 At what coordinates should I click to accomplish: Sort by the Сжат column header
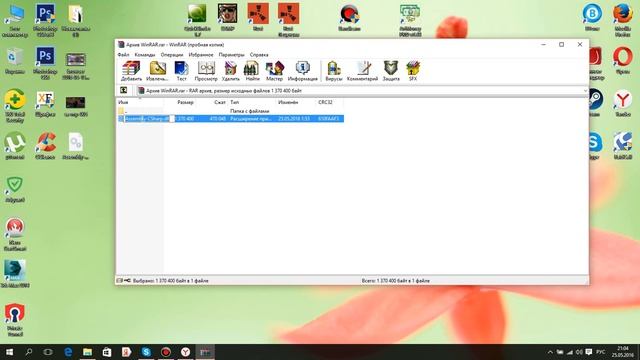[211, 102]
